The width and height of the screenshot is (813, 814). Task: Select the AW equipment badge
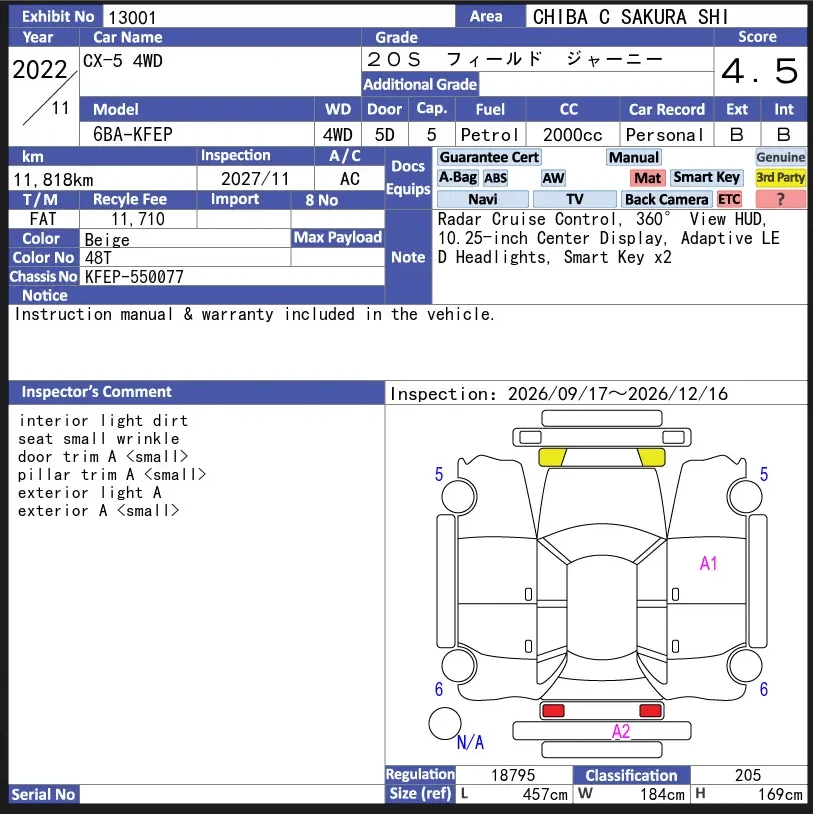tap(553, 178)
